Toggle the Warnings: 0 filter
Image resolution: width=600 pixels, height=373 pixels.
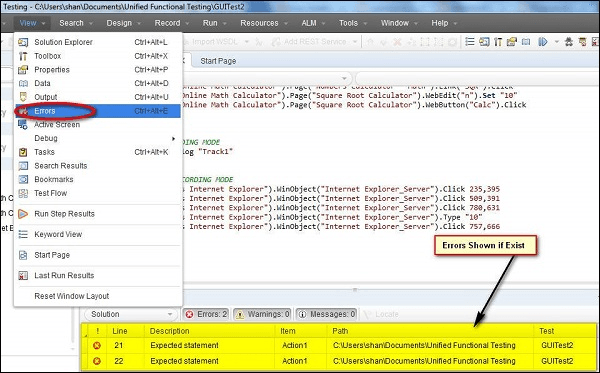tap(262, 314)
